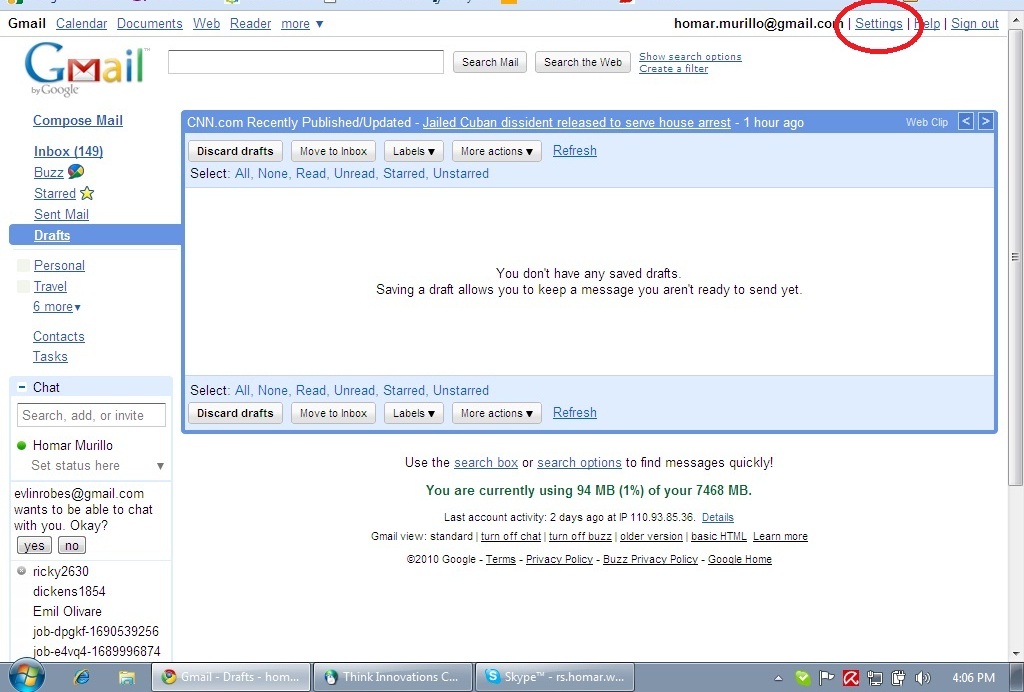This screenshot has width=1024, height=692.
Task: Open Tasks link
Action: point(50,356)
